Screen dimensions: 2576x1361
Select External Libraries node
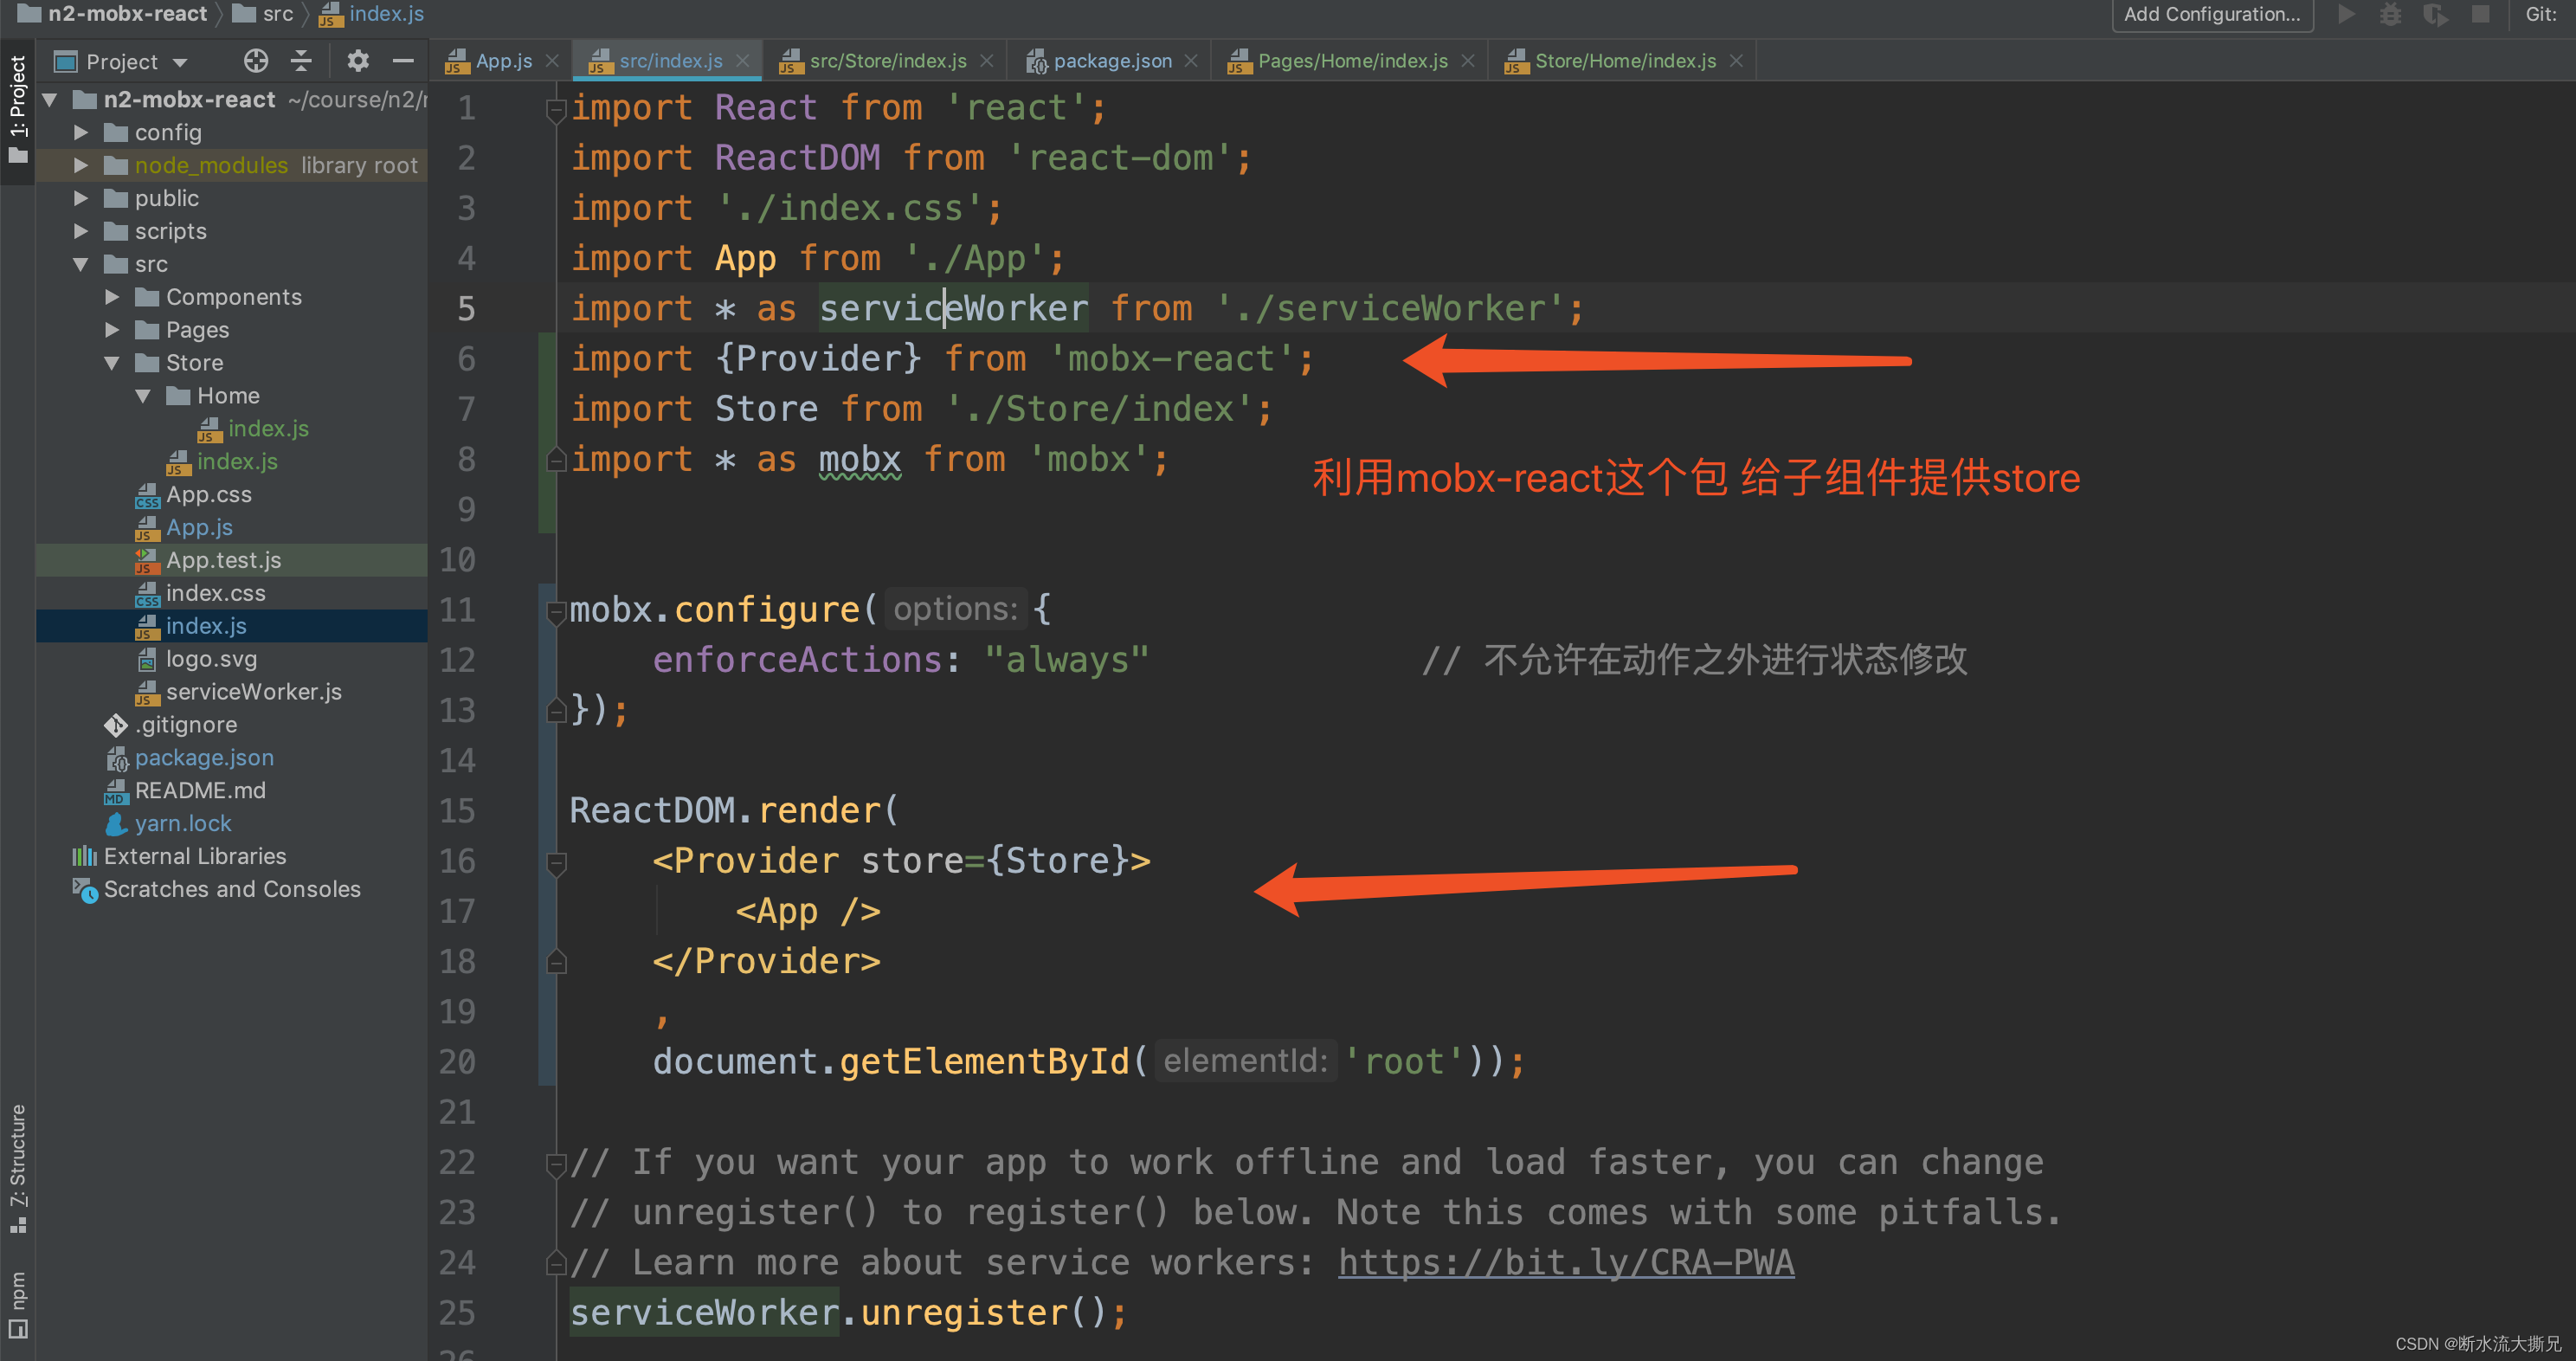click(x=195, y=857)
